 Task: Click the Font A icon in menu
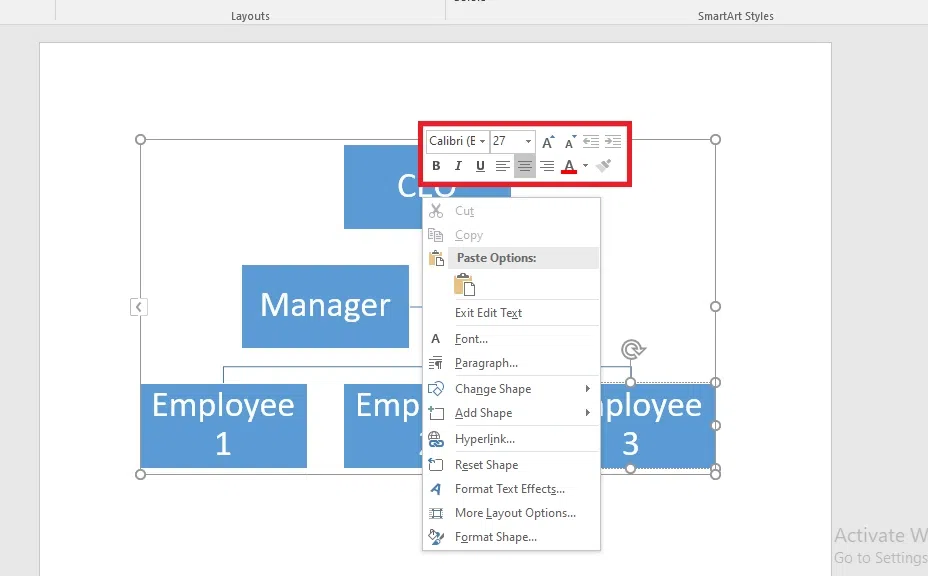click(436, 339)
